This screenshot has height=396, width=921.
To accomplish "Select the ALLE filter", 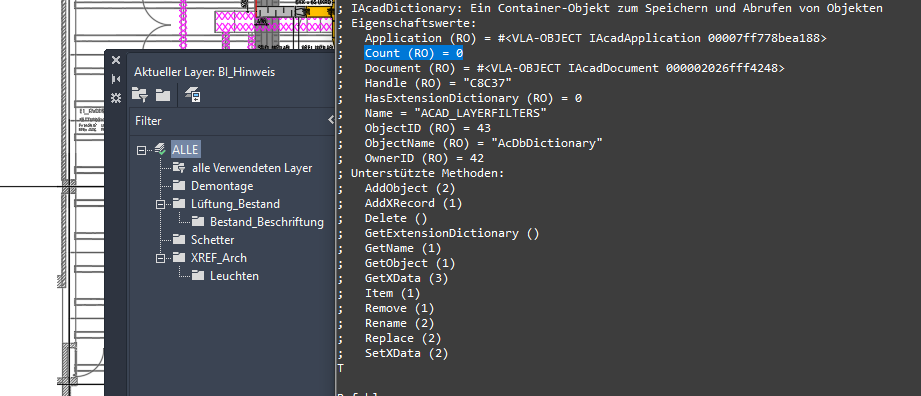I will 185,150.
